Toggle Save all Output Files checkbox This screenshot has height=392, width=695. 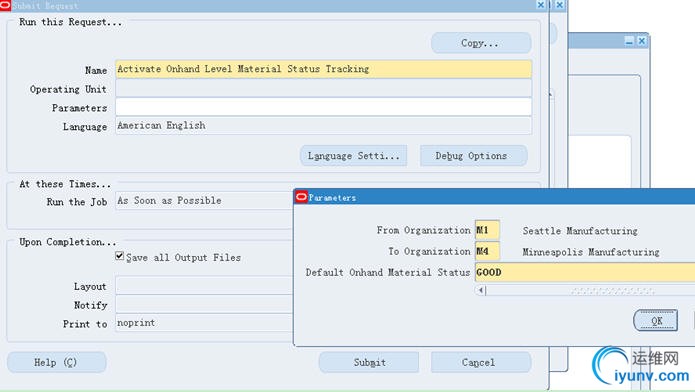pos(120,256)
